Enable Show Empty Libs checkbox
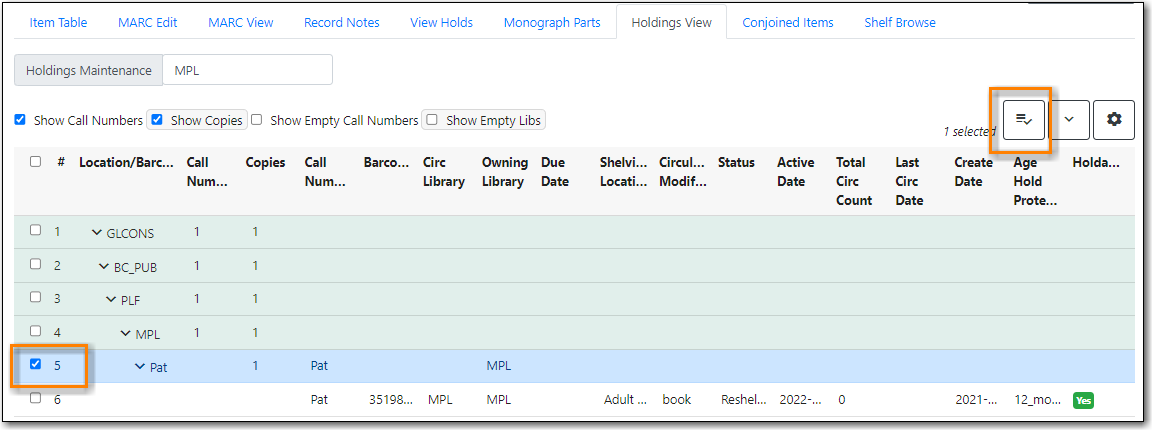 coord(432,120)
